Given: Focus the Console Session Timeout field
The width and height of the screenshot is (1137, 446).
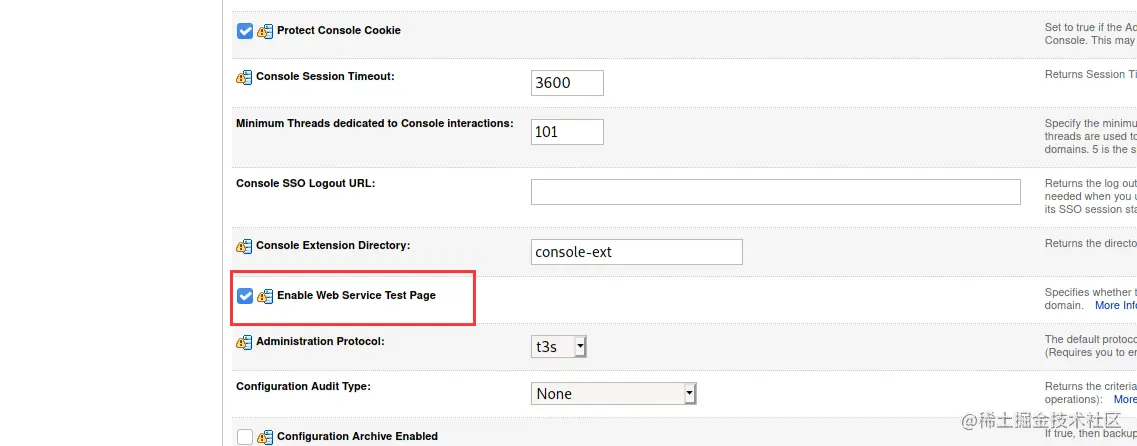Looking at the screenshot, I should coord(567,83).
